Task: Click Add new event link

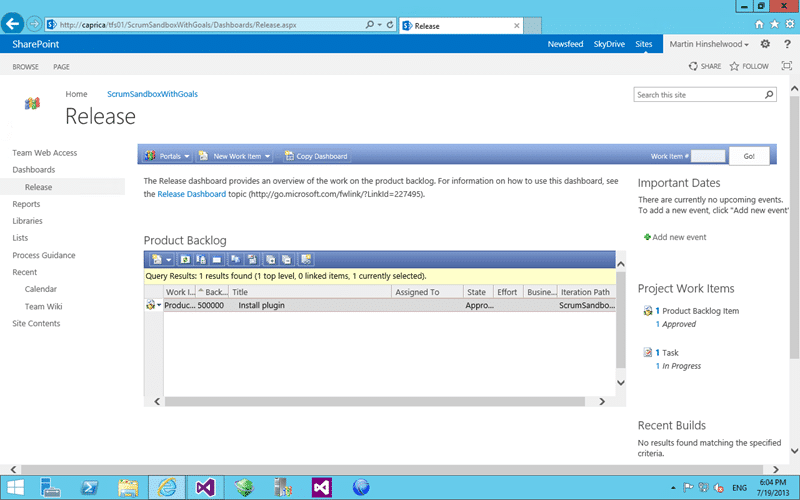Action: 679,237
